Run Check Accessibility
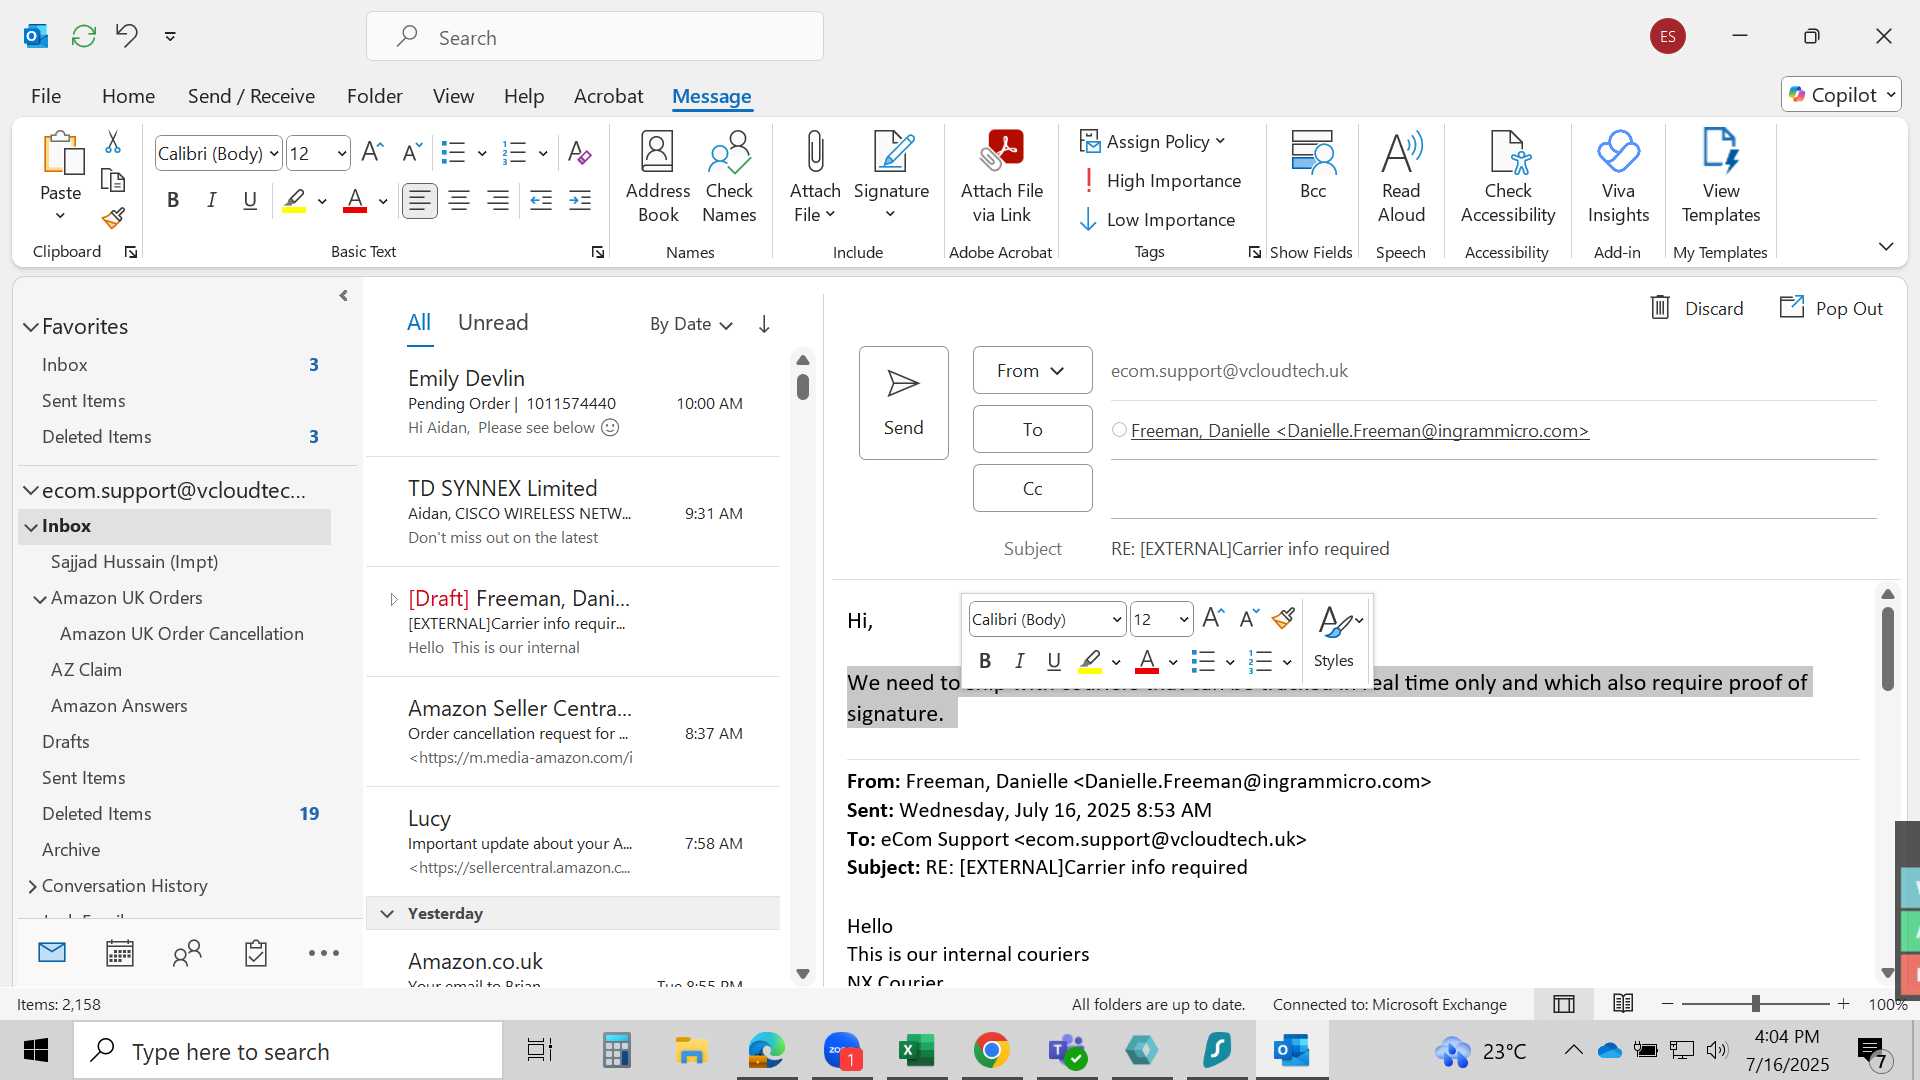This screenshot has width=1920, height=1080. [x=1507, y=178]
